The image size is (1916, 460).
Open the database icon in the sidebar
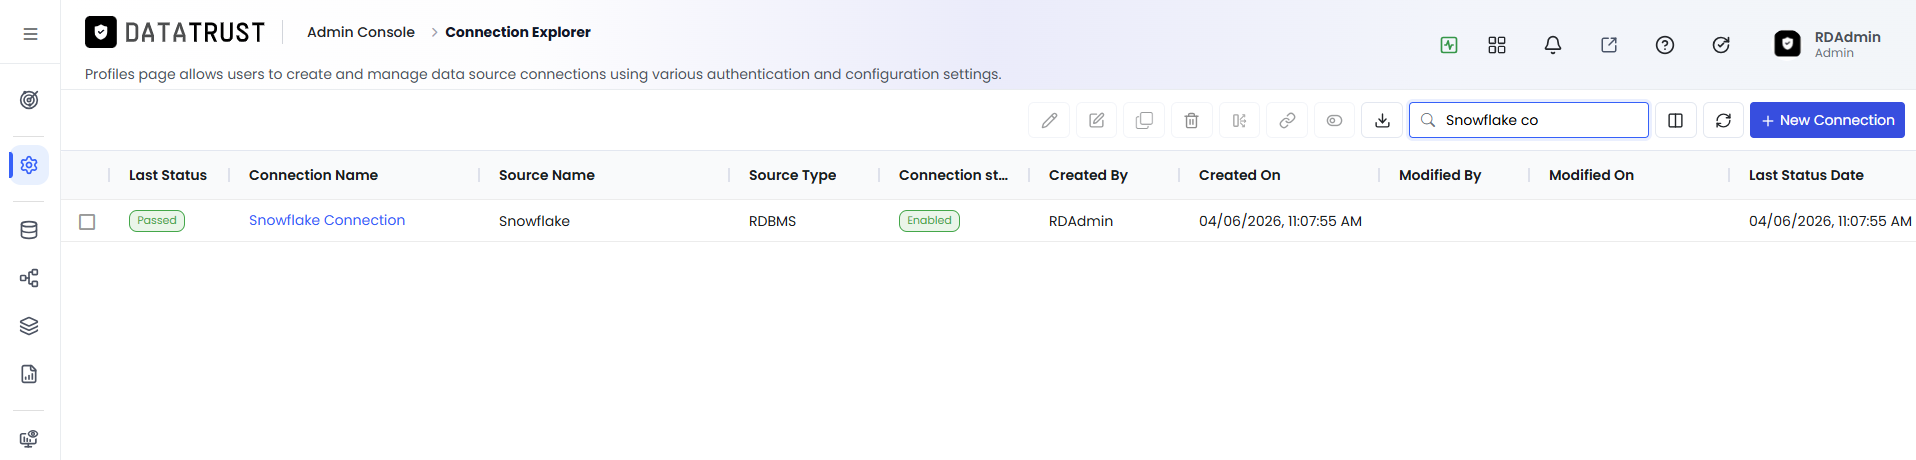pos(29,230)
